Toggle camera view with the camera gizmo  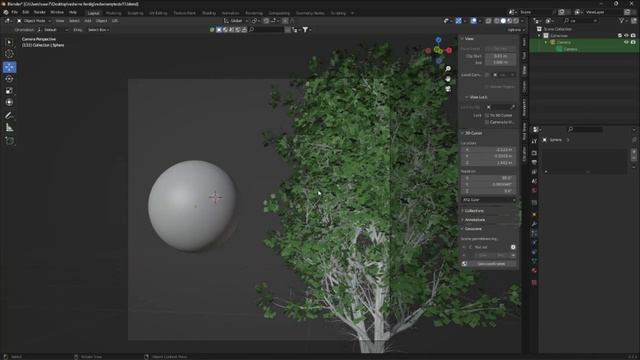448,88
